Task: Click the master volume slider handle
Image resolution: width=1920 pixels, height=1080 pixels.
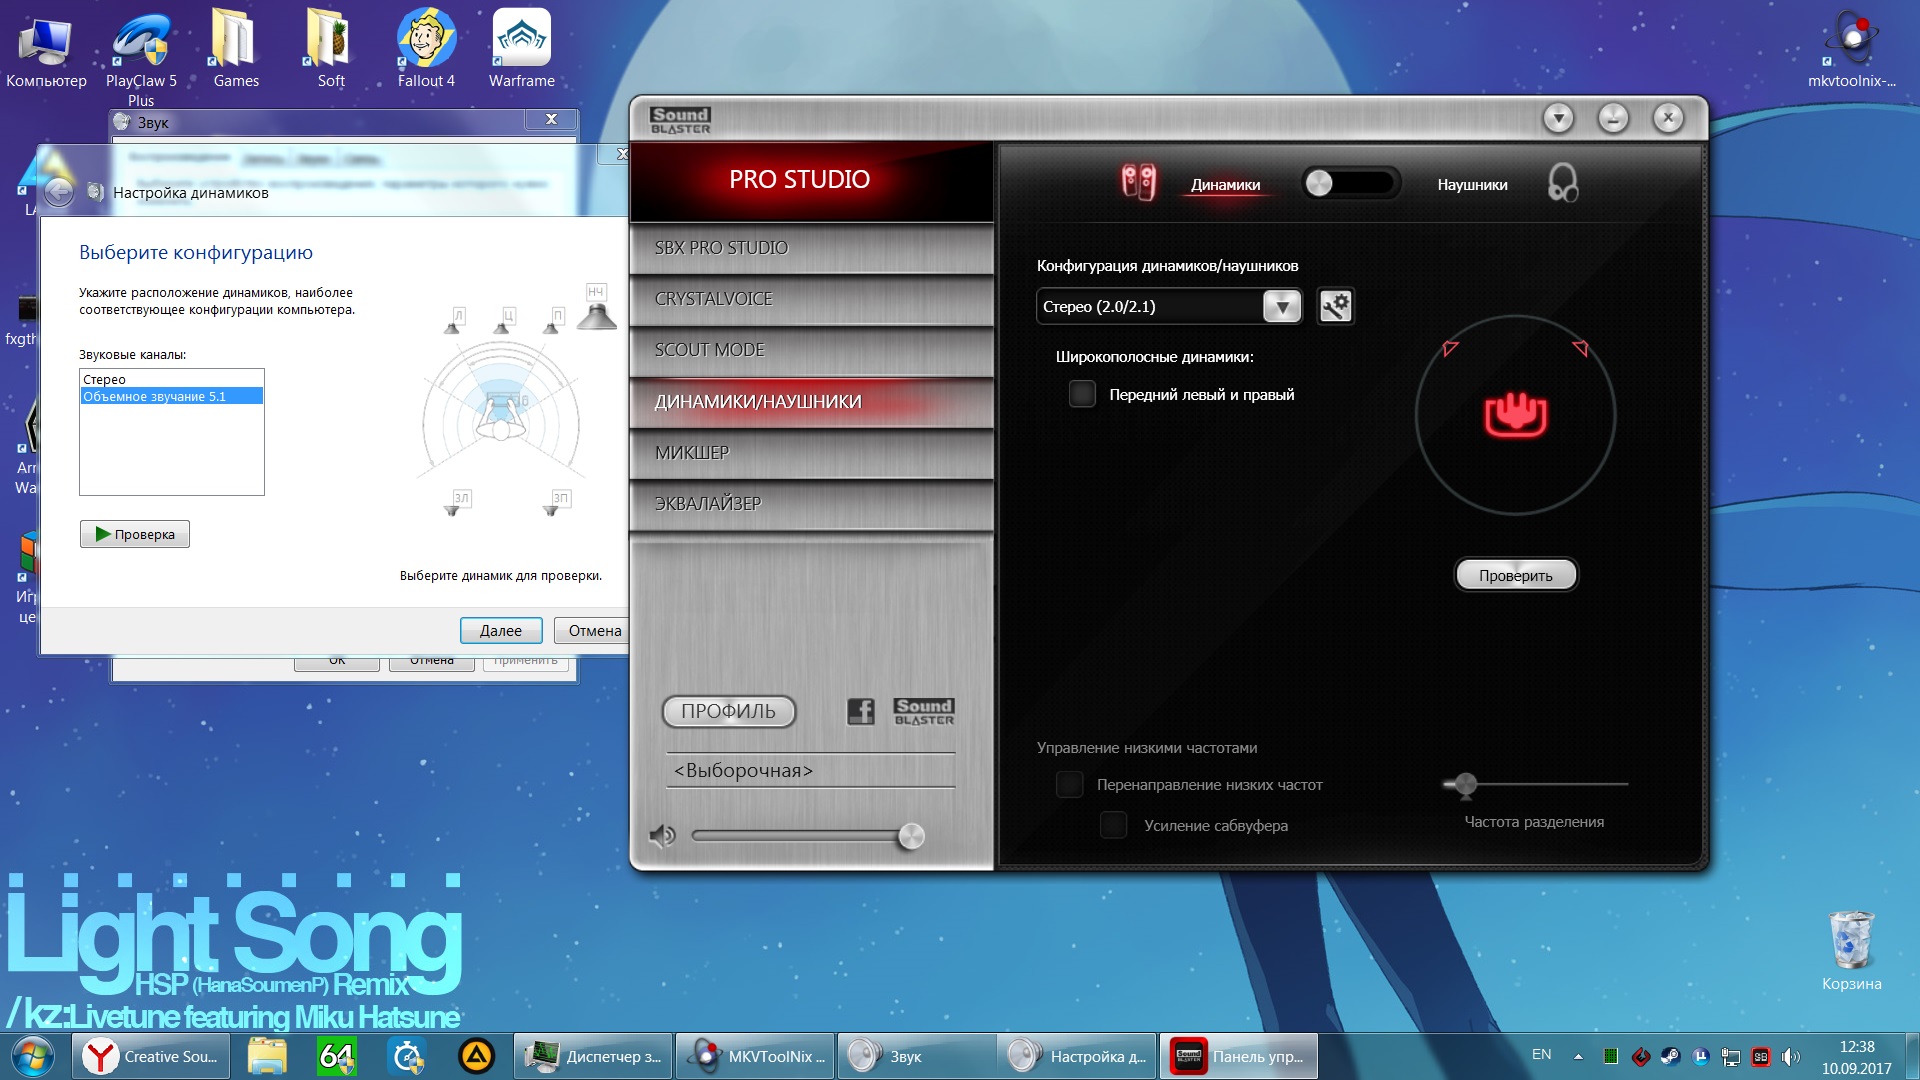Action: point(911,836)
